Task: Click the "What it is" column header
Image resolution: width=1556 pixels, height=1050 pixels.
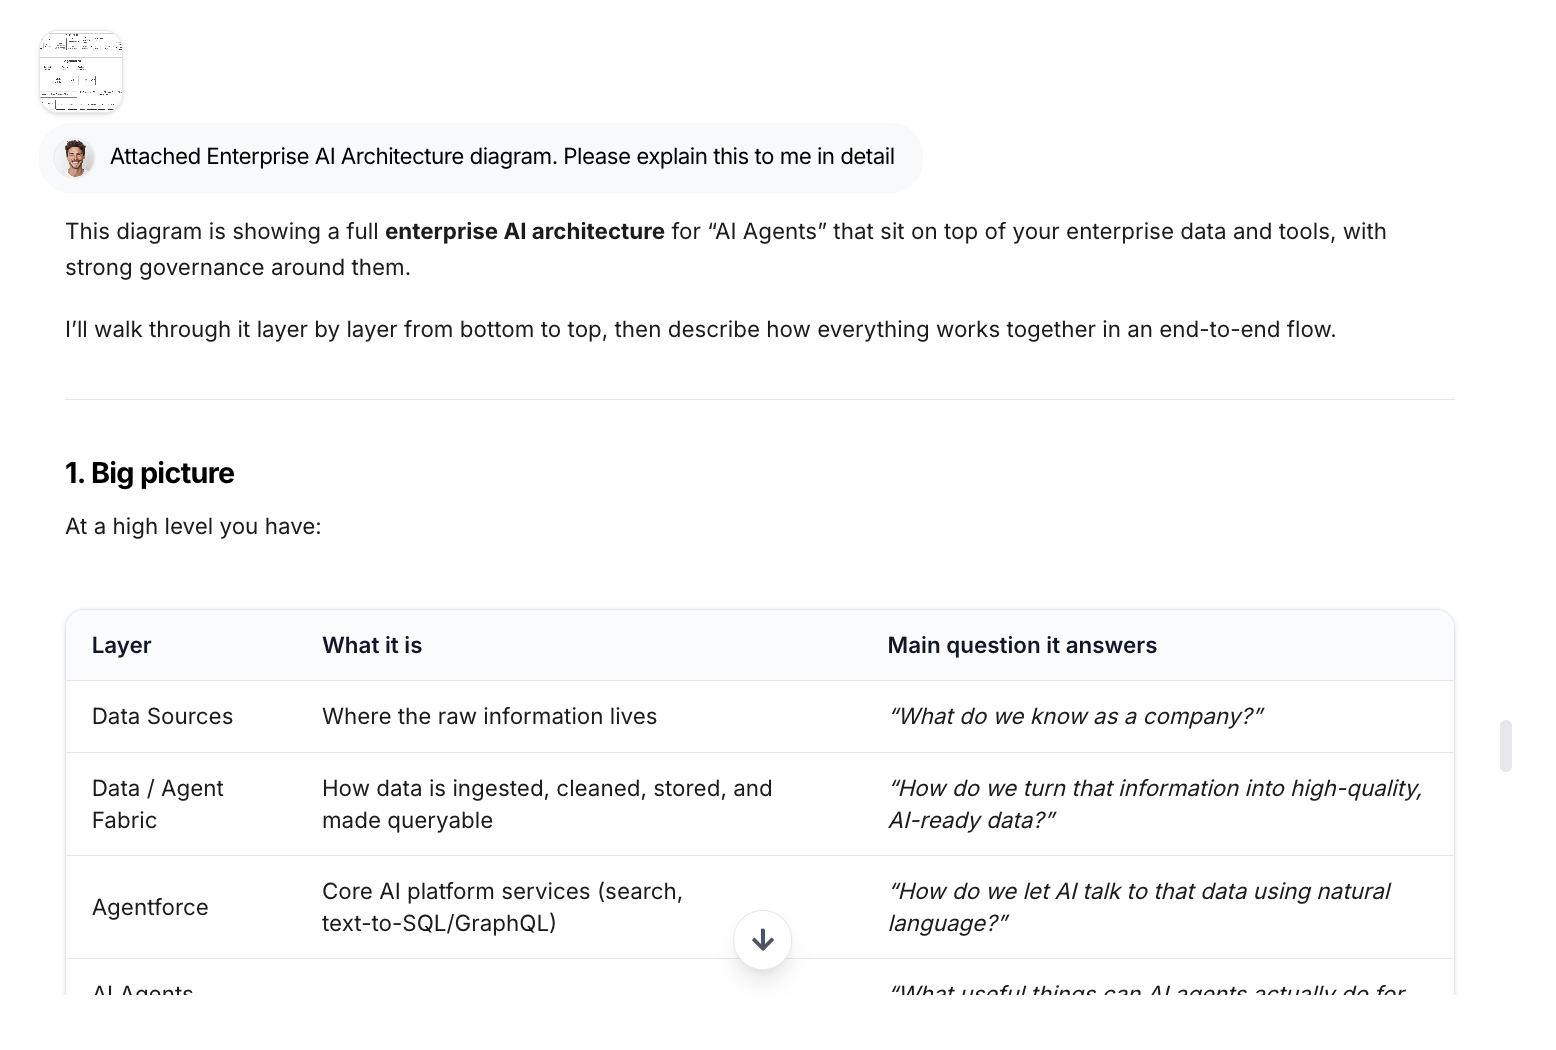Action: click(x=372, y=645)
